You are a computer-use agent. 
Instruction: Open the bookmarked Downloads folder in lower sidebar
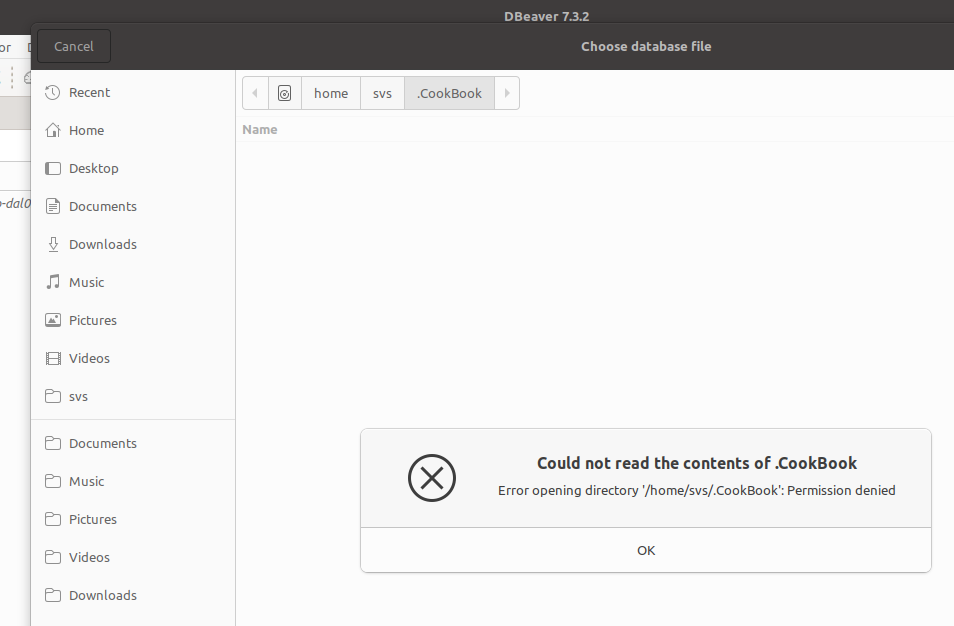click(133, 596)
